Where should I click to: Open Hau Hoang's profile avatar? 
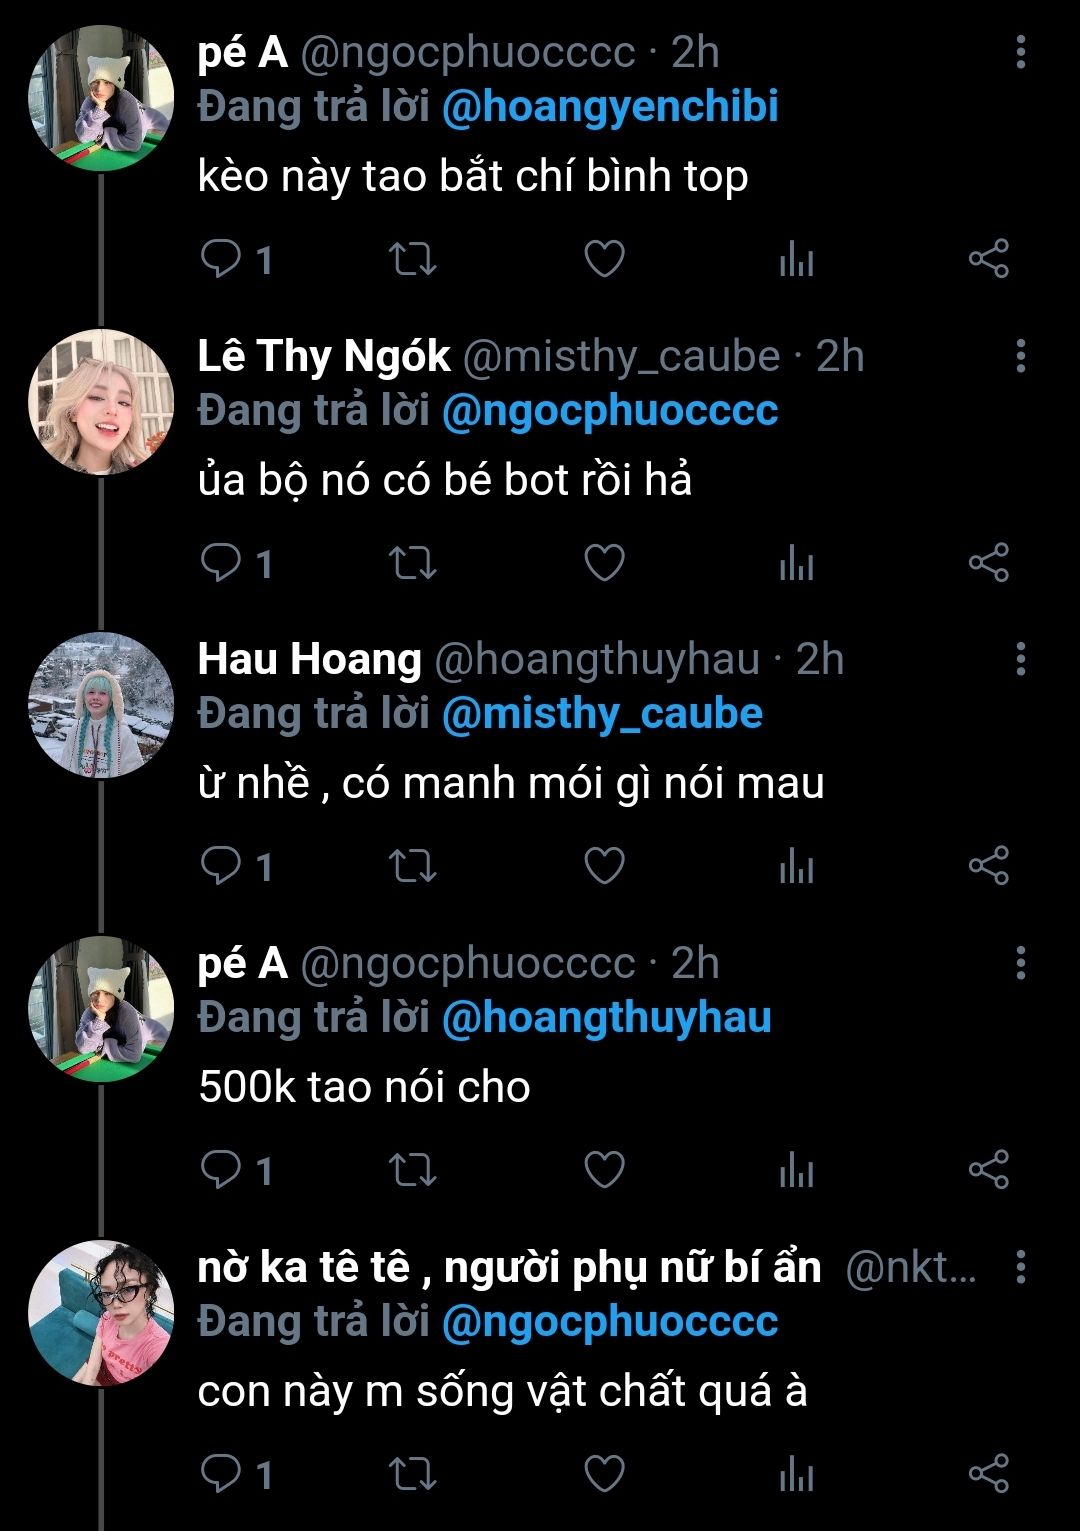point(101,706)
